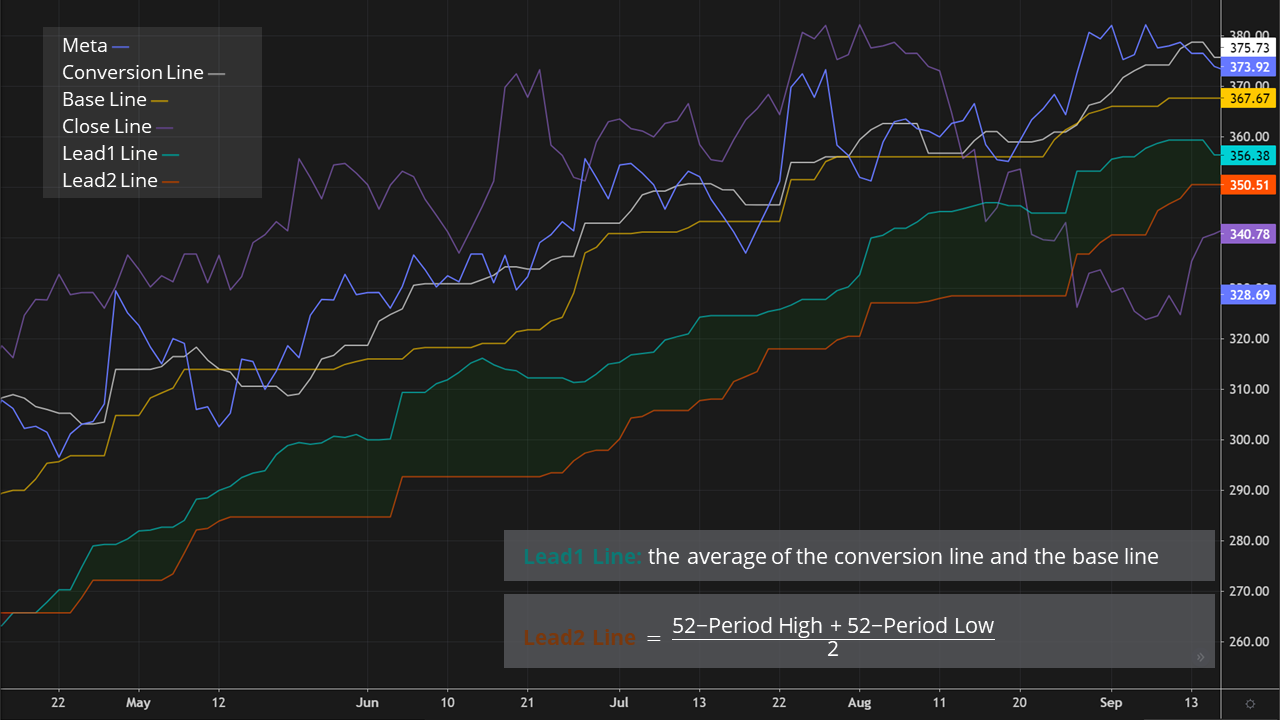The width and height of the screenshot is (1280, 720).
Task: Click the purple 340.78 price tag
Action: point(1250,234)
